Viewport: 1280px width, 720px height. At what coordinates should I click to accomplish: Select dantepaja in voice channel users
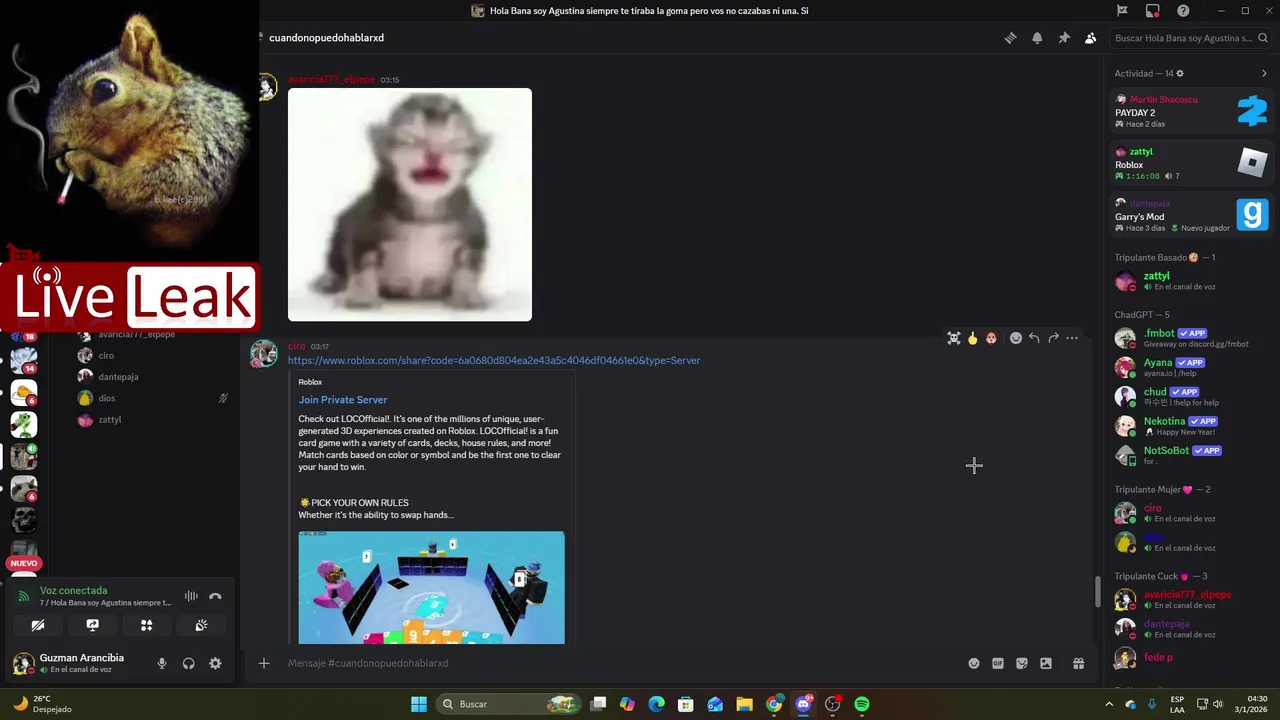coord(152,377)
